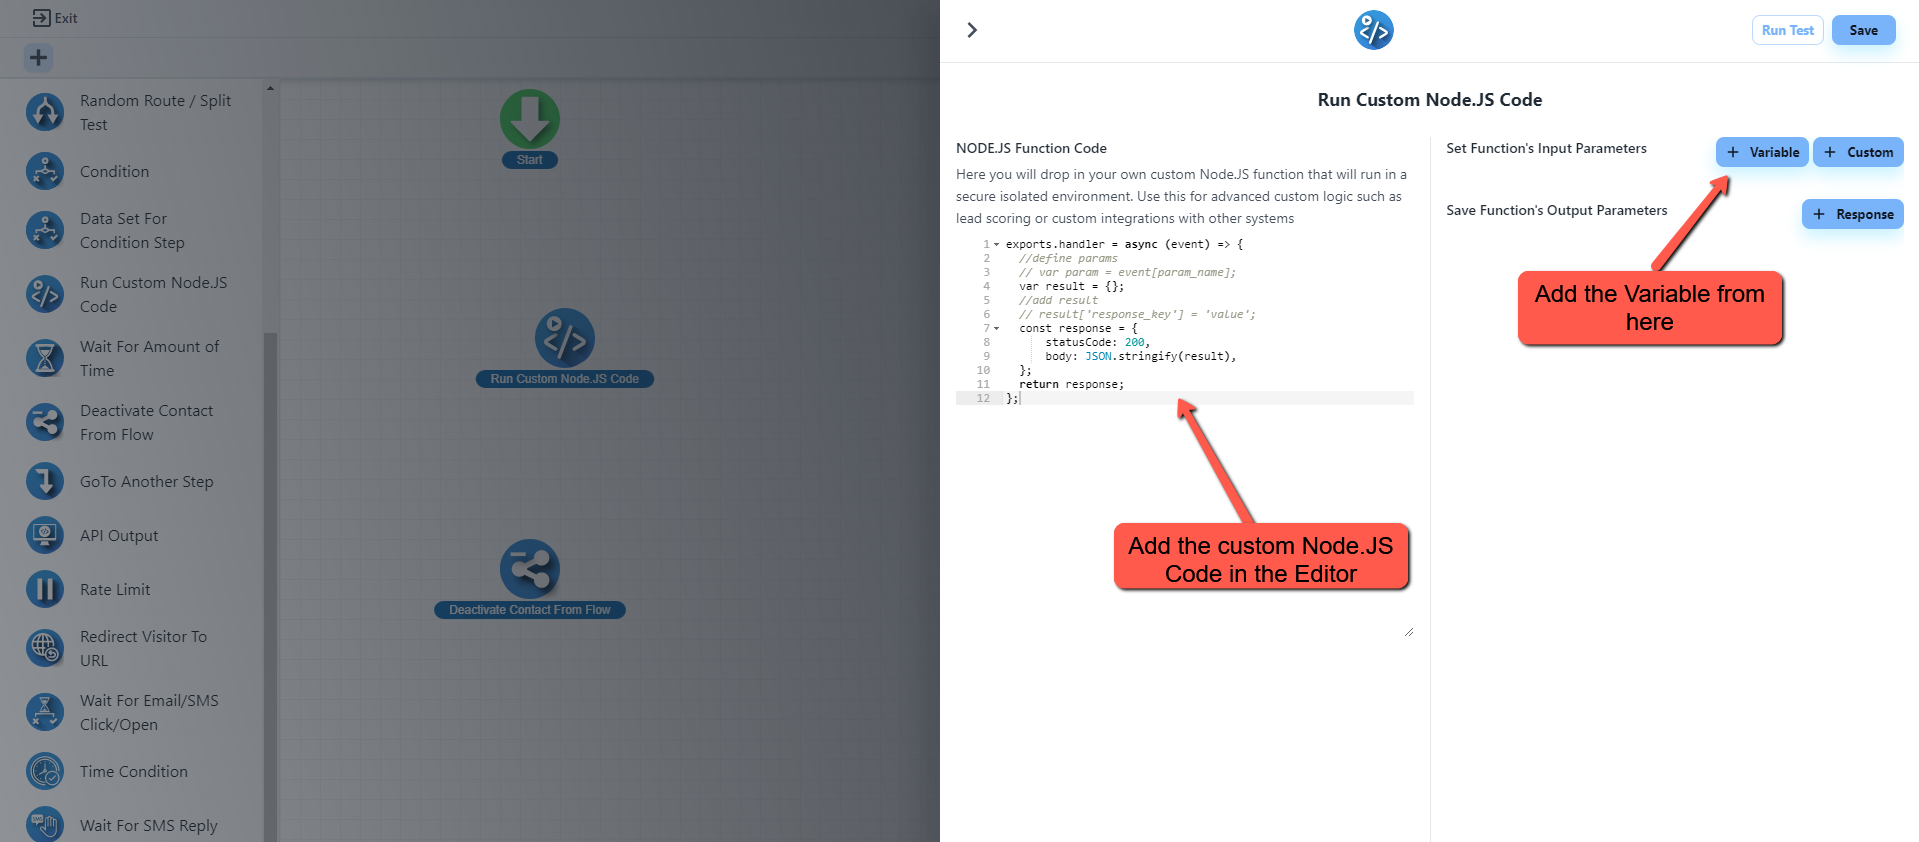The width and height of the screenshot is (1919, 842).
Task: Click the API Output icon
Action: (x=45, y=536)
